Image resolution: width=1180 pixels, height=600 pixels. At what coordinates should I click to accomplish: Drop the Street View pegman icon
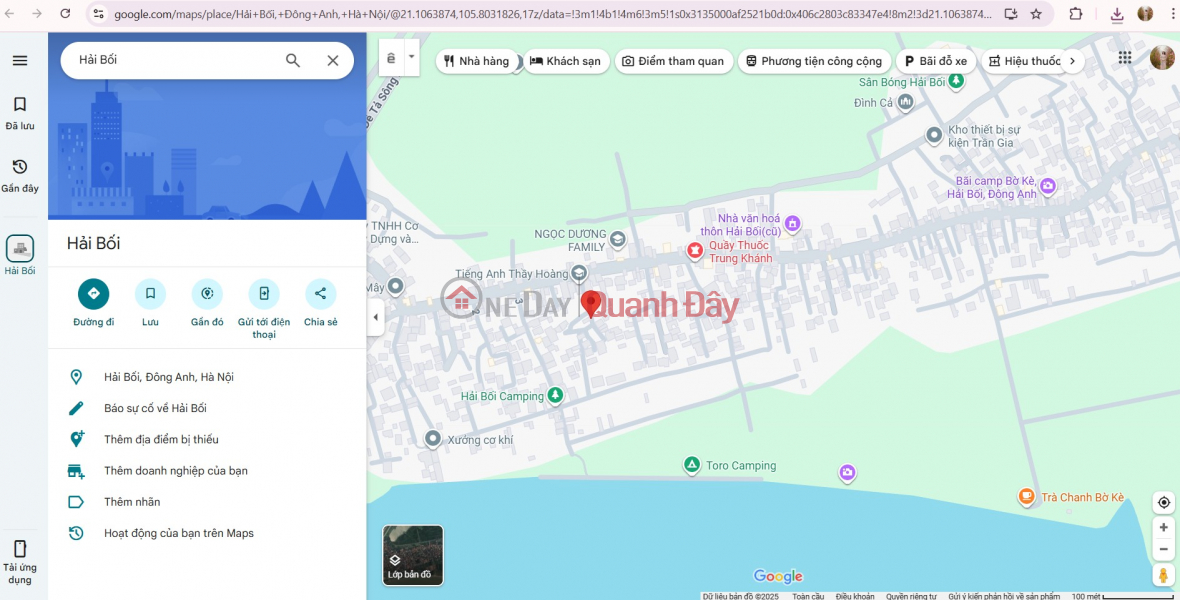pyautogui.click(x=1163, y=575)
